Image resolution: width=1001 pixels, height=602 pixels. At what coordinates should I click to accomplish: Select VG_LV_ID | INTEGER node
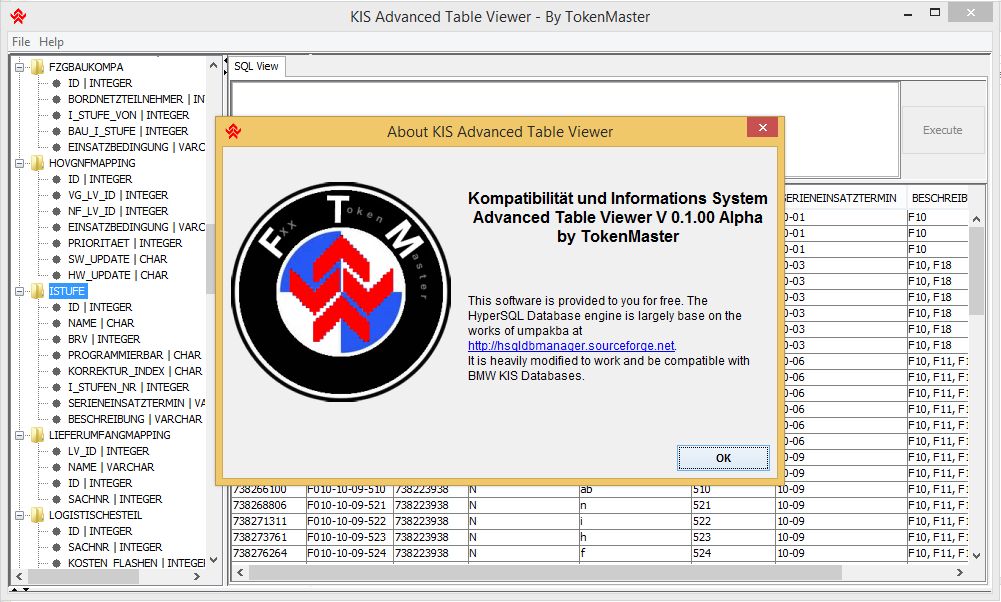pos(118,195)
